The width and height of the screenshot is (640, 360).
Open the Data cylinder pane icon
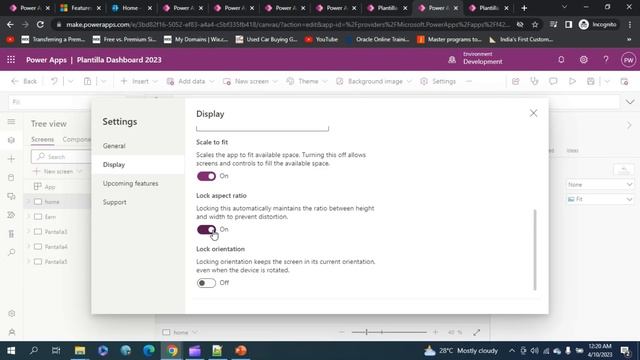tap(11, 178)
